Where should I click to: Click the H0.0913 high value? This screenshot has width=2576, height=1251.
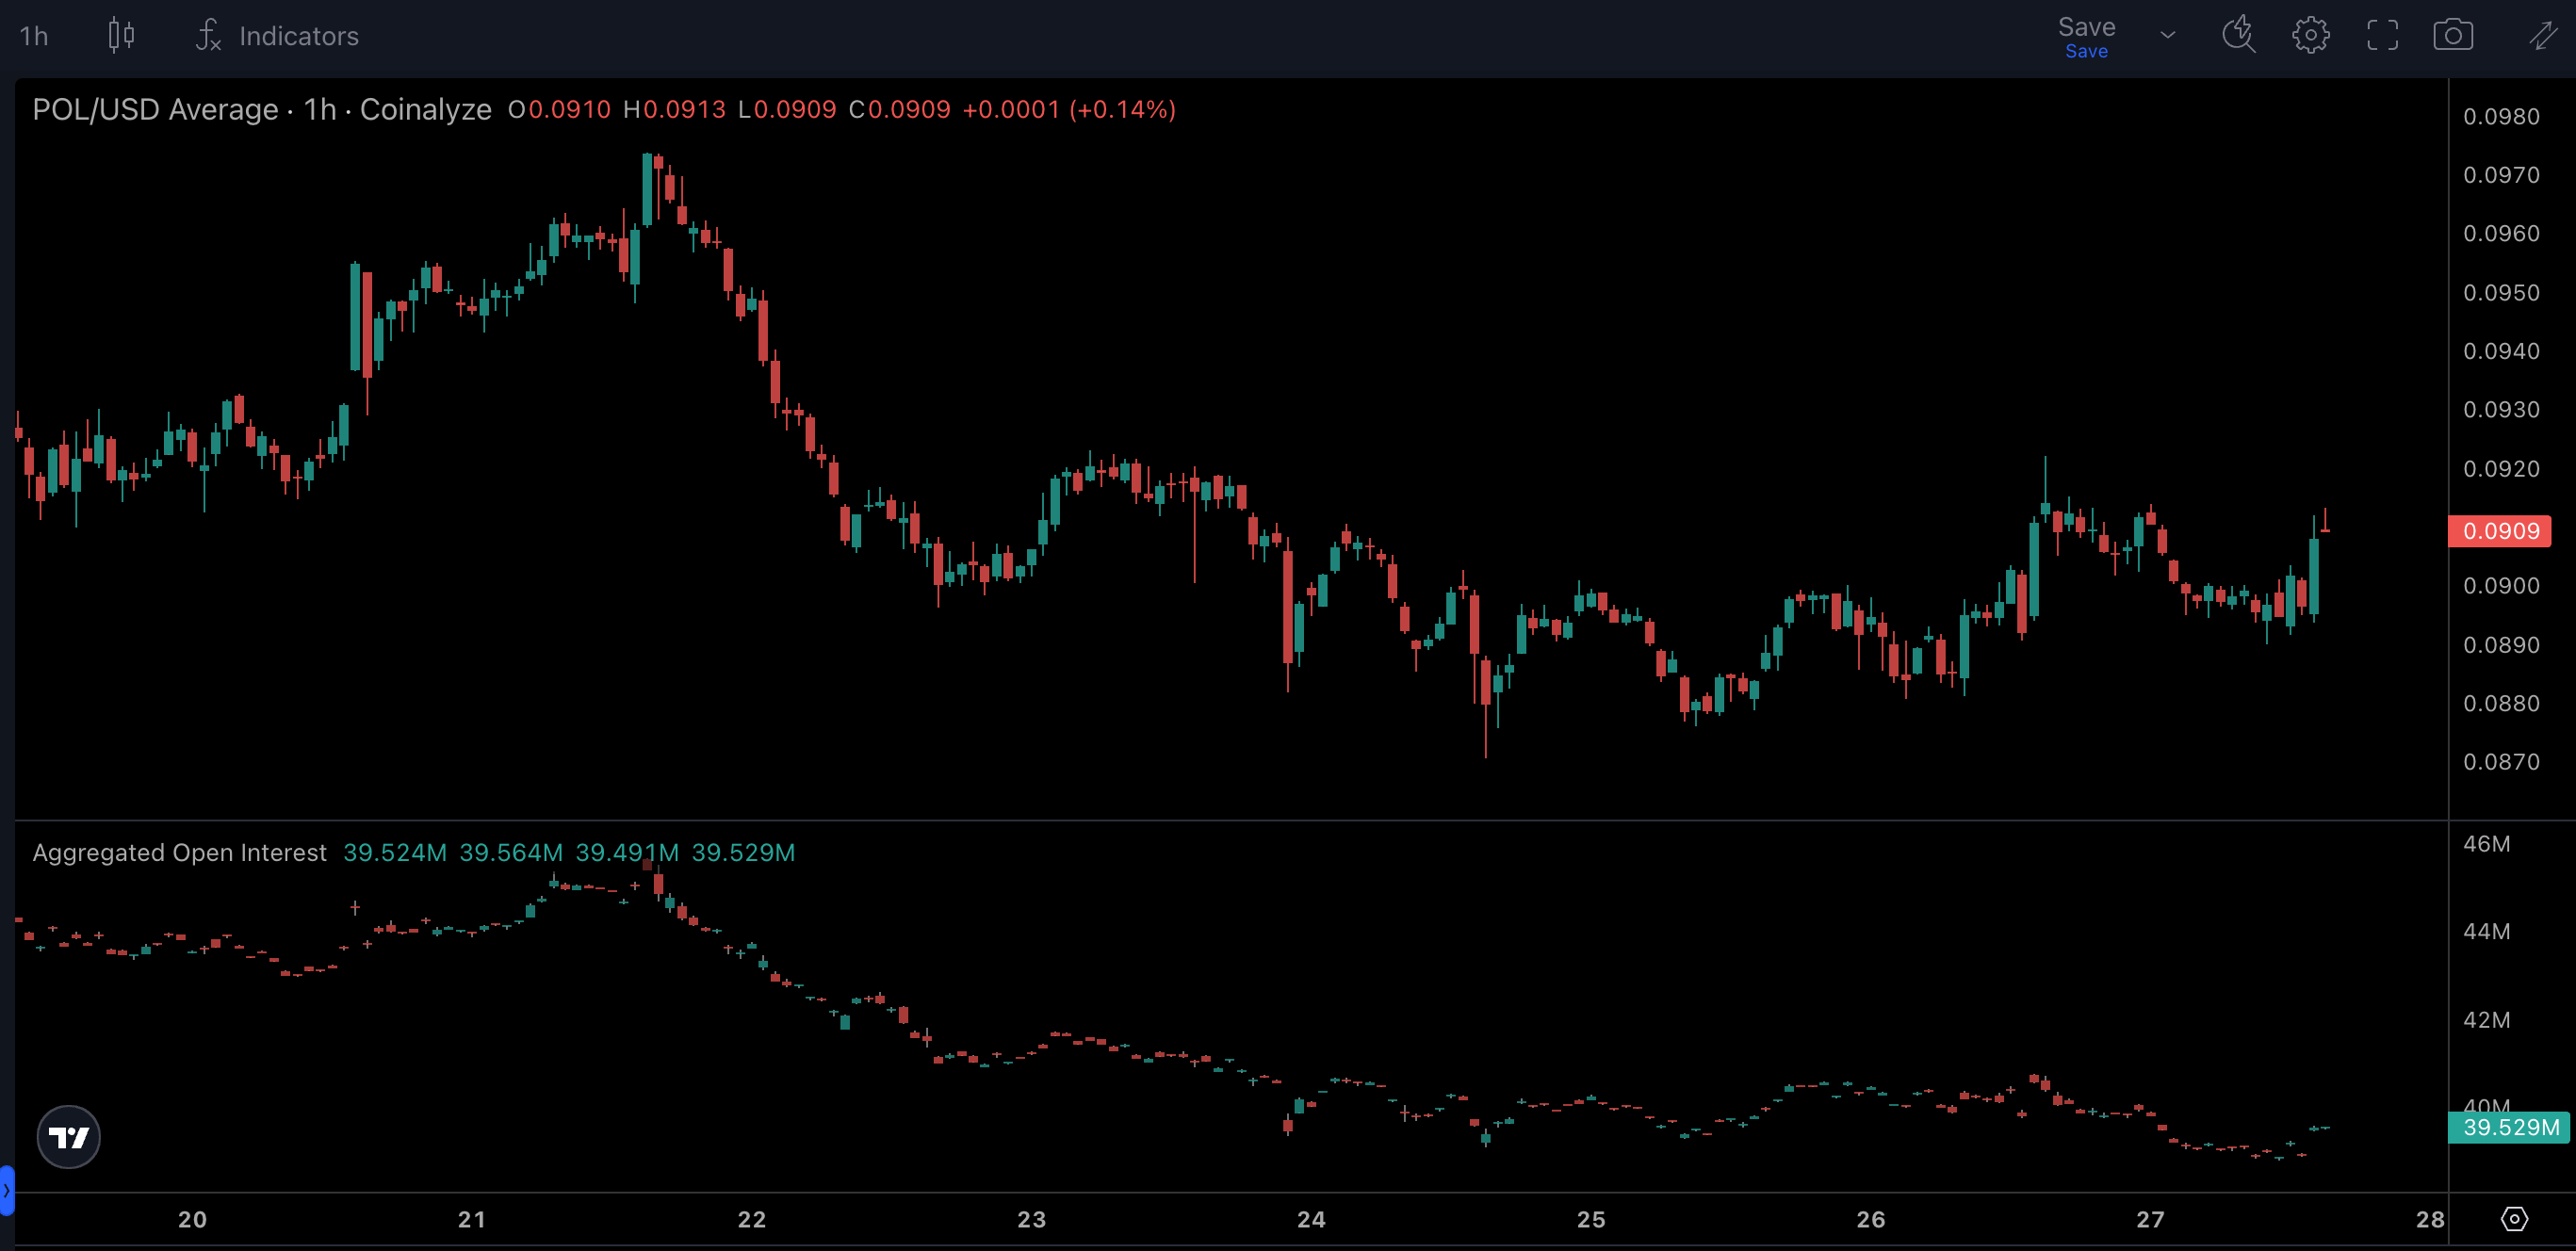675,109
